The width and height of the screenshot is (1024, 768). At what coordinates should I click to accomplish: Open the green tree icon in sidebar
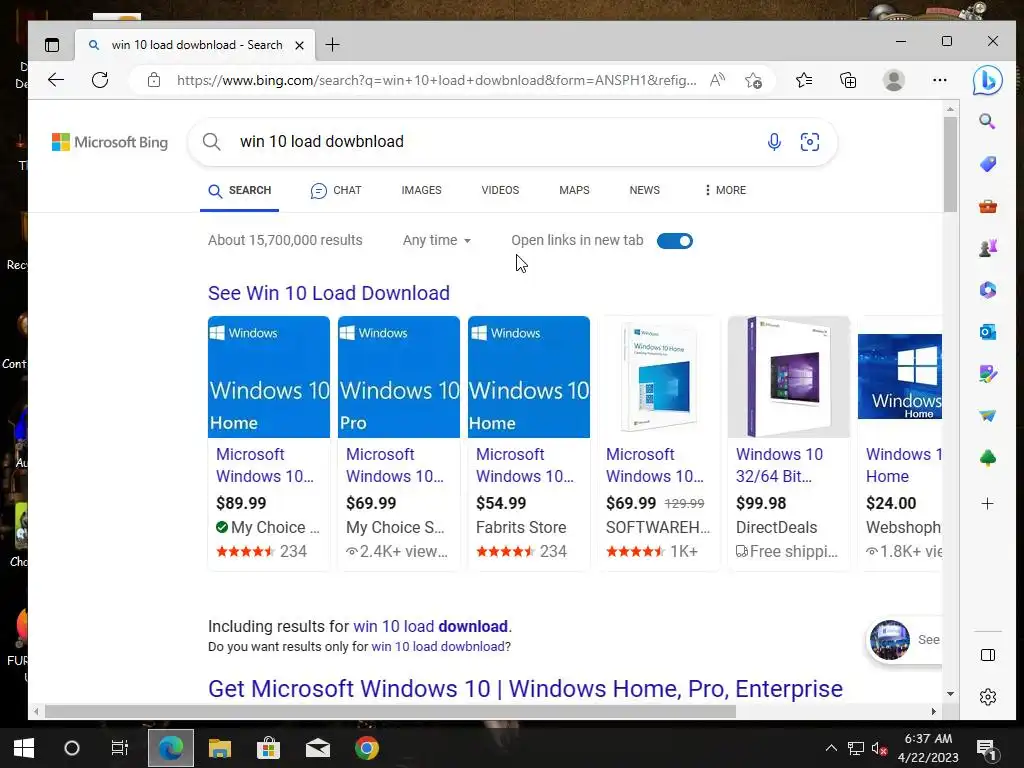987,458
